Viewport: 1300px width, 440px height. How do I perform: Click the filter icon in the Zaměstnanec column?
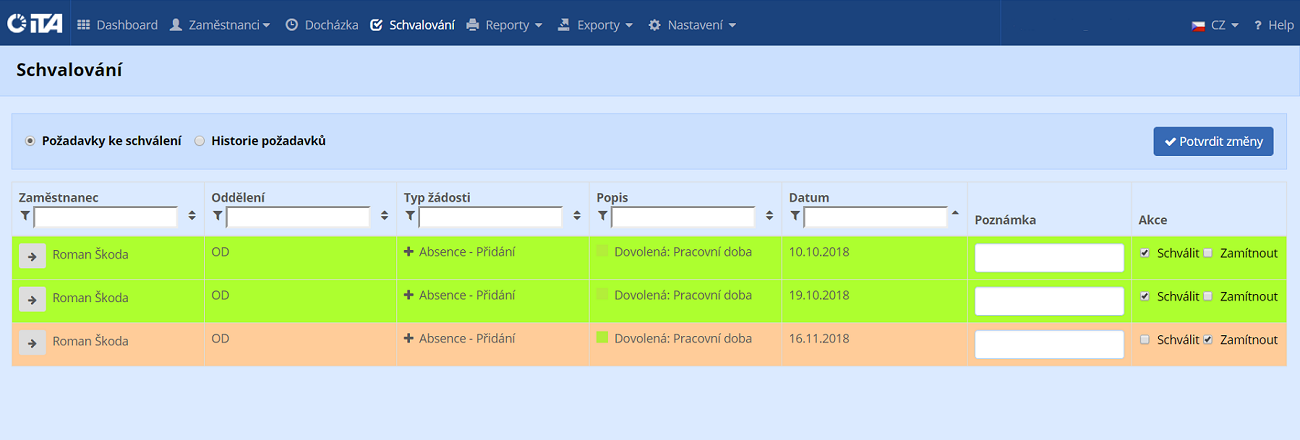coord(25,216)
